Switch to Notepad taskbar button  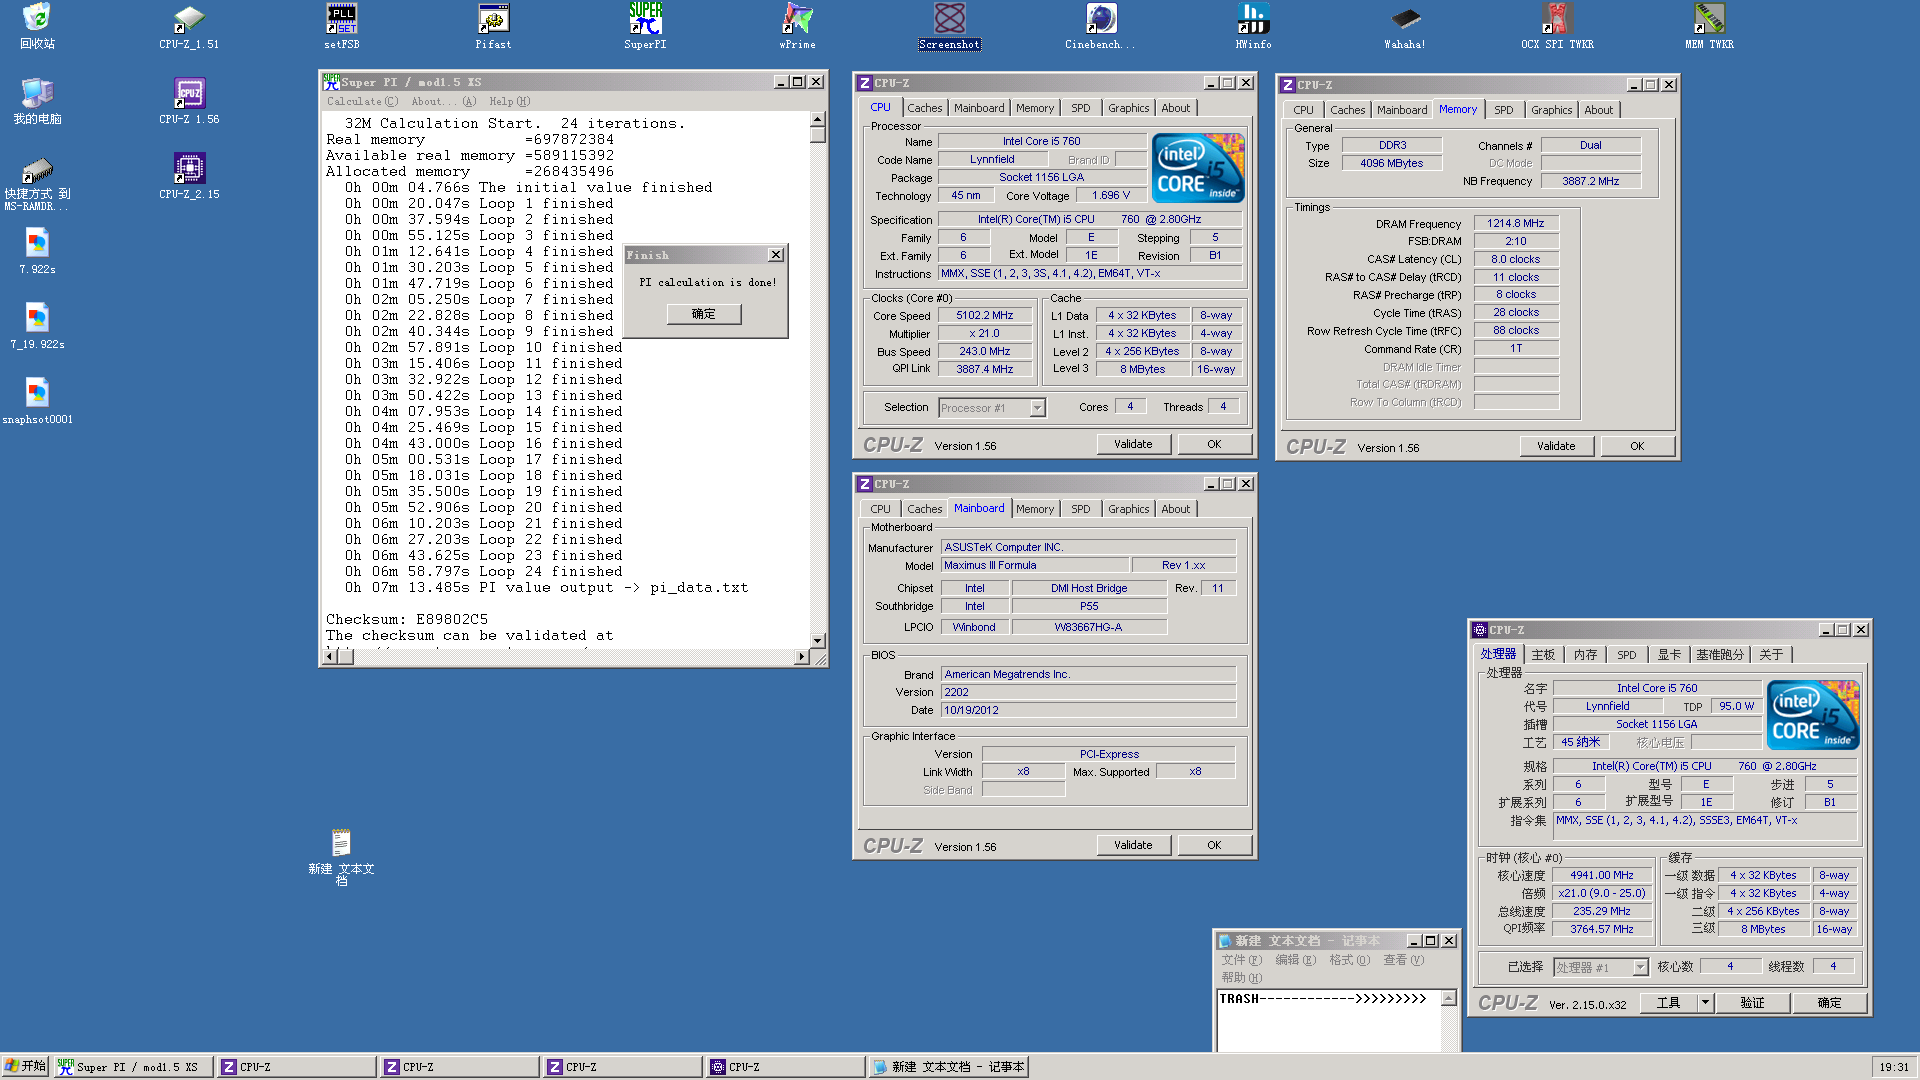click(x=948, y=1067)
